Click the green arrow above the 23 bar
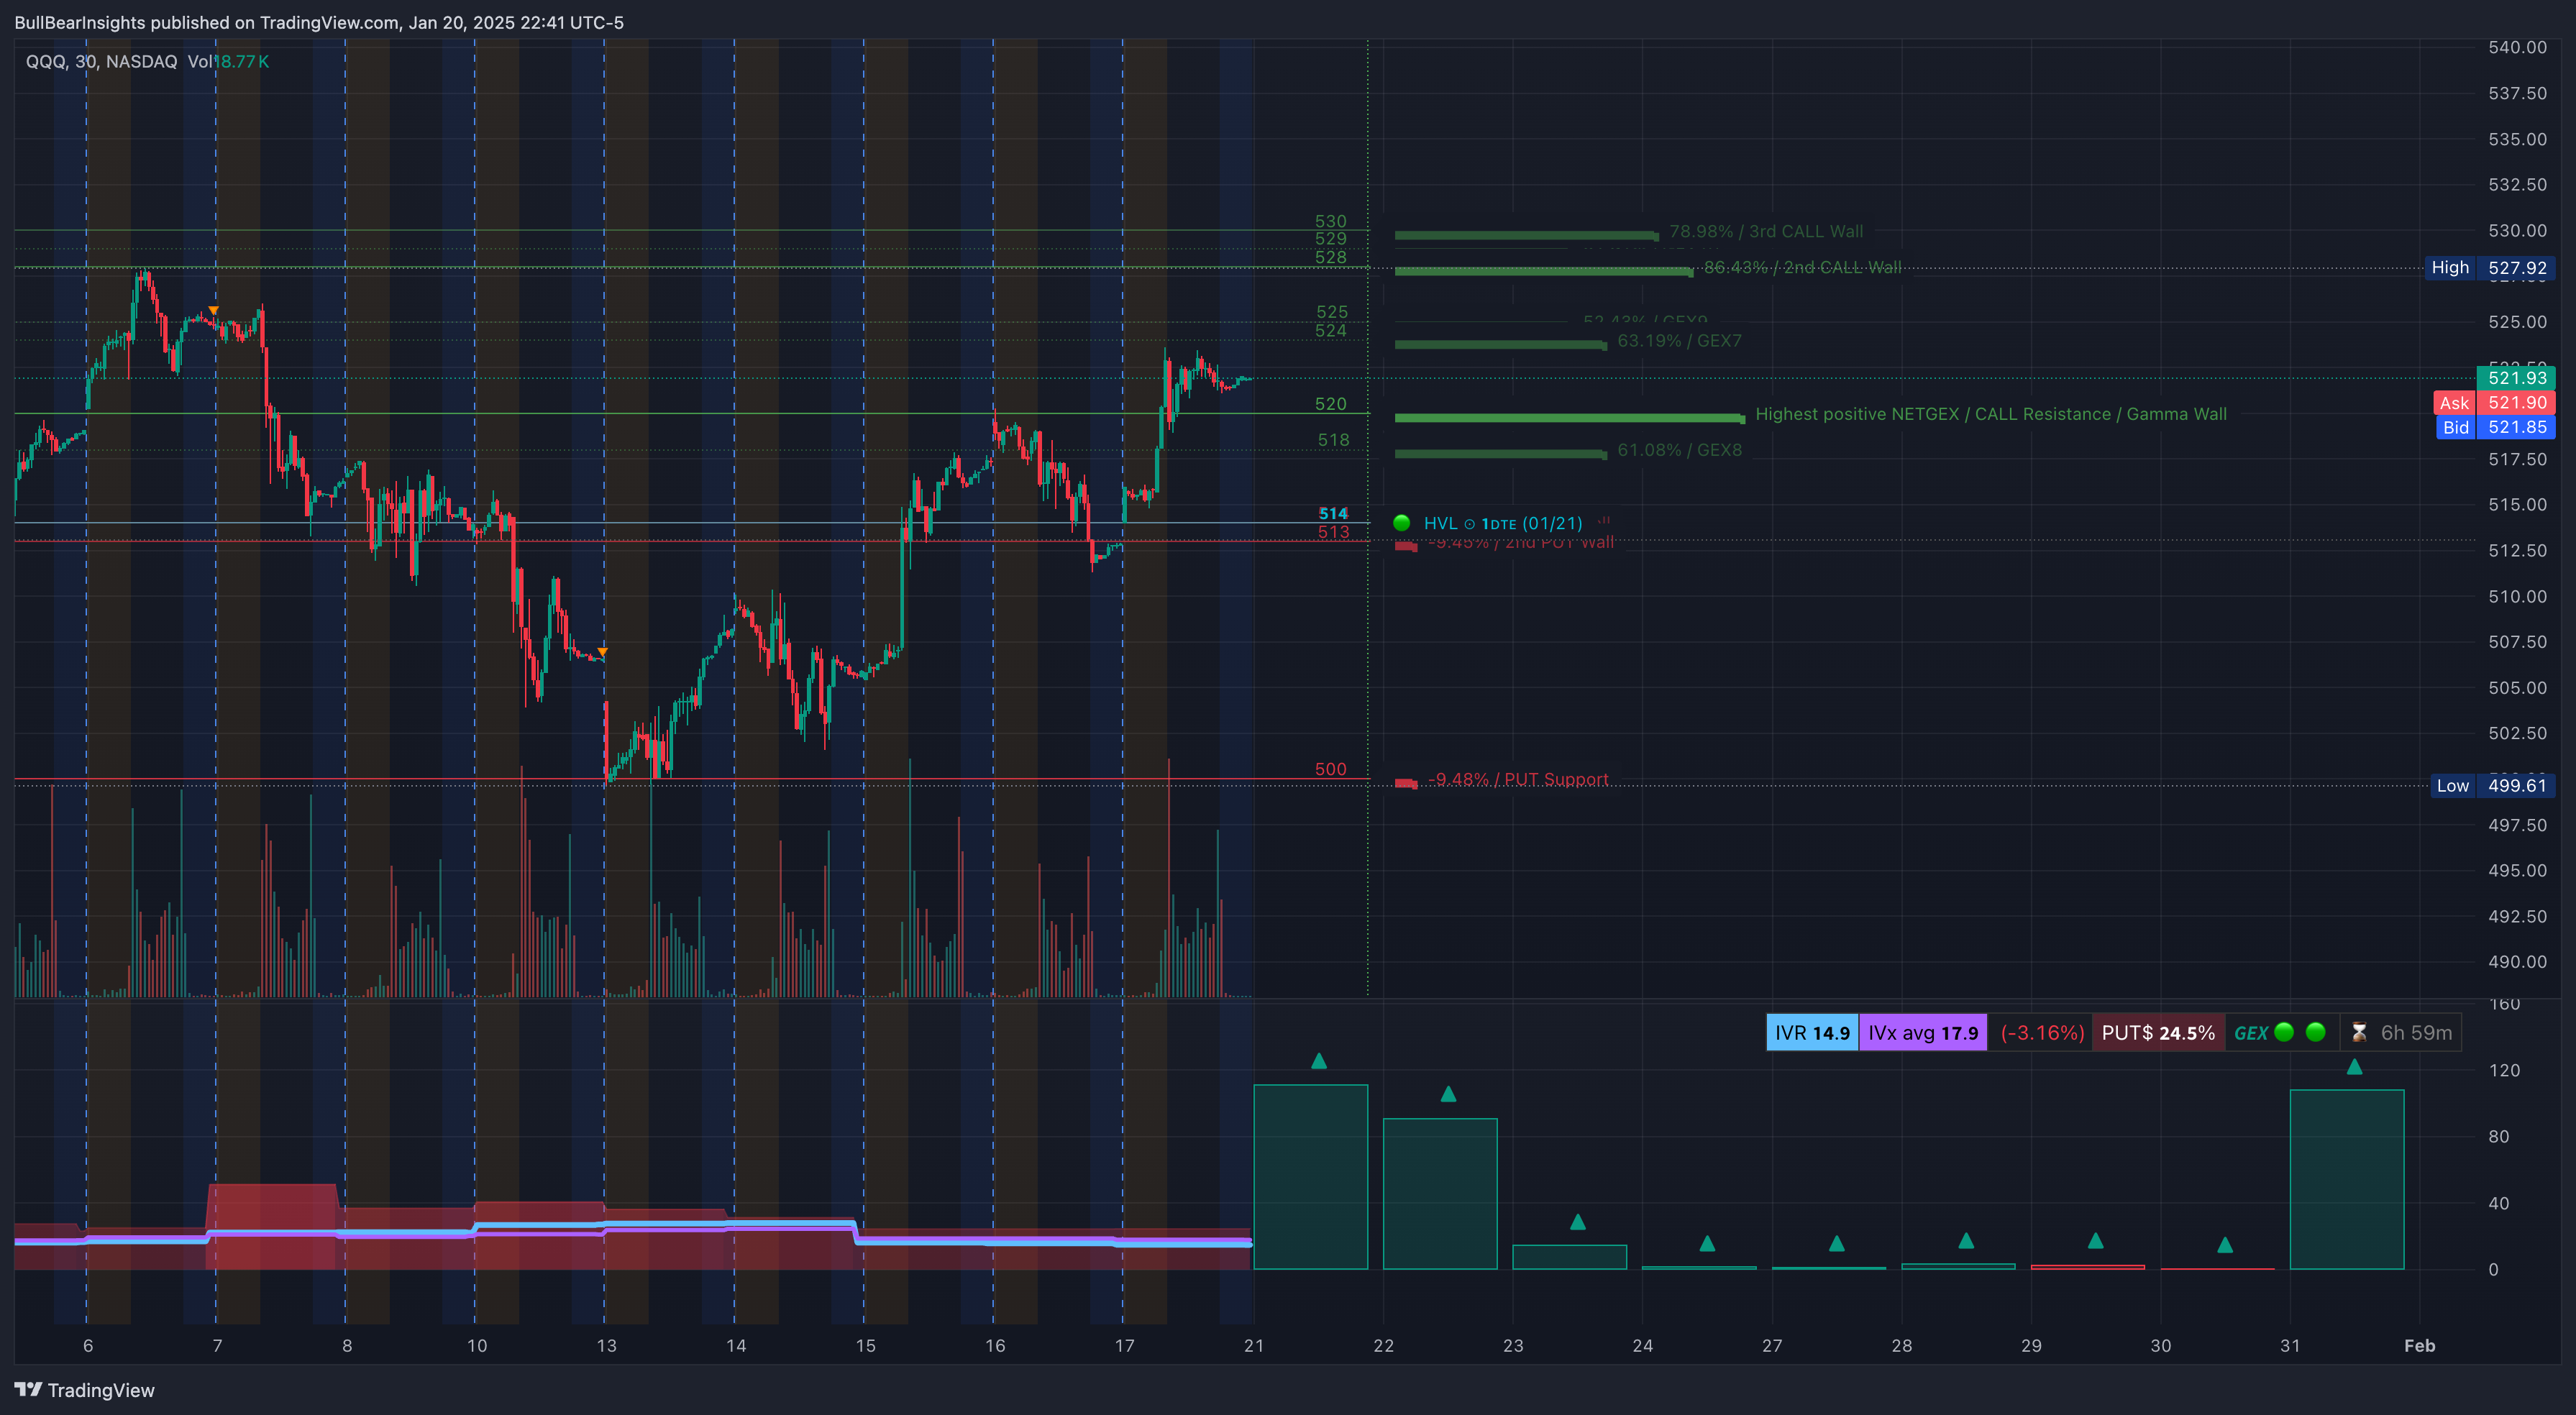The image size is (2576, 1415). (1577, 1222)
